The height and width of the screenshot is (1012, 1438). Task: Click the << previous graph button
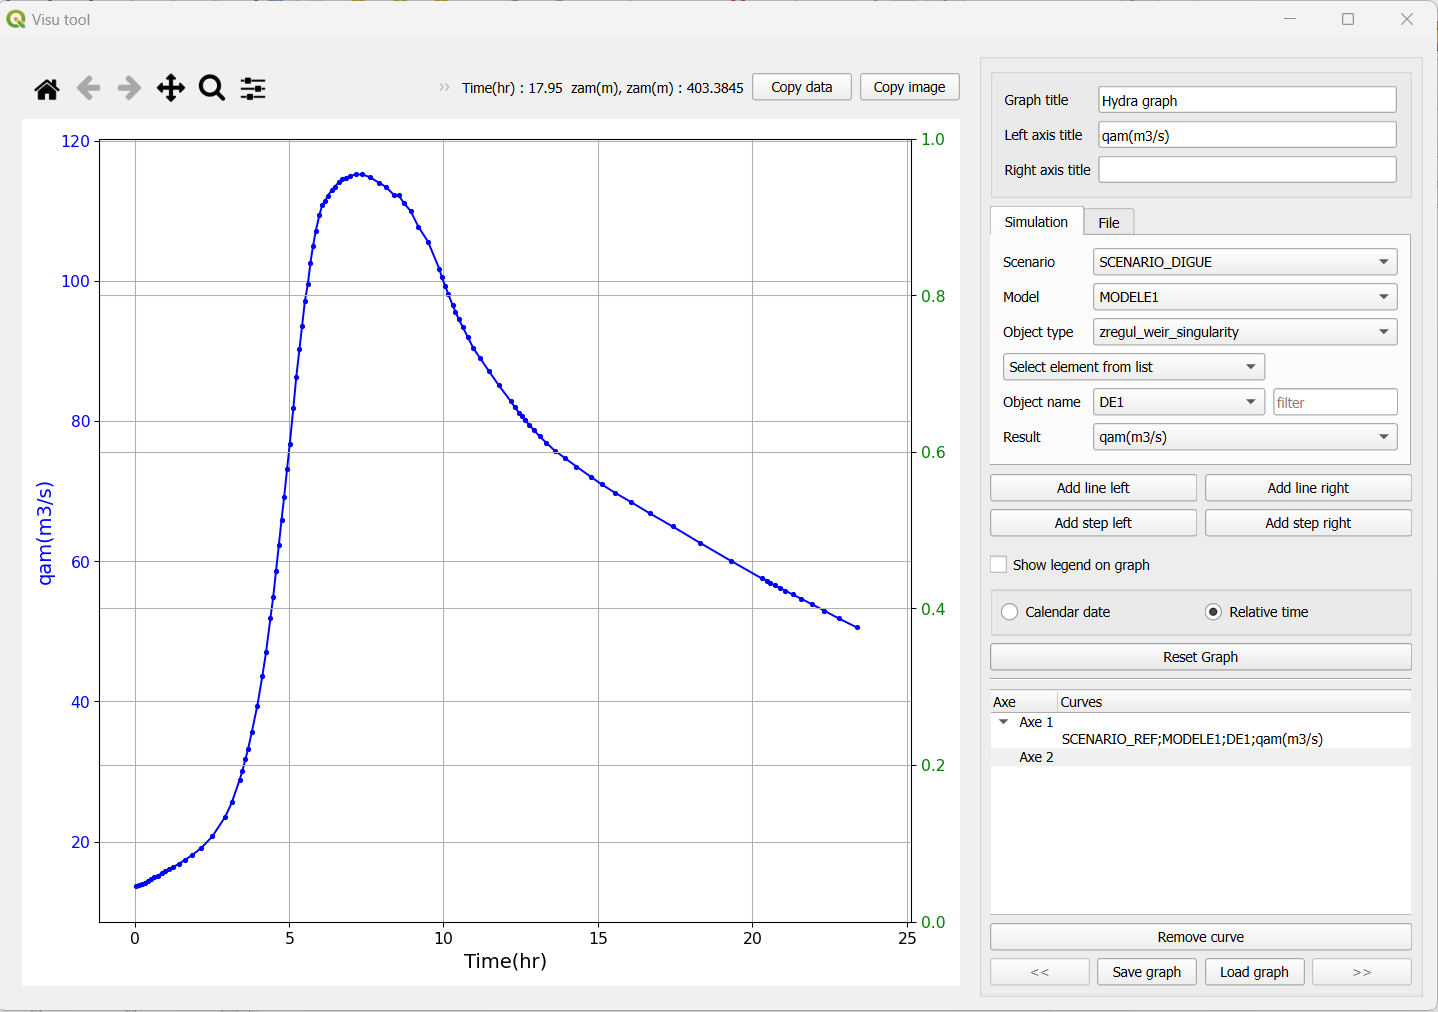click(x=1040, y=972)
